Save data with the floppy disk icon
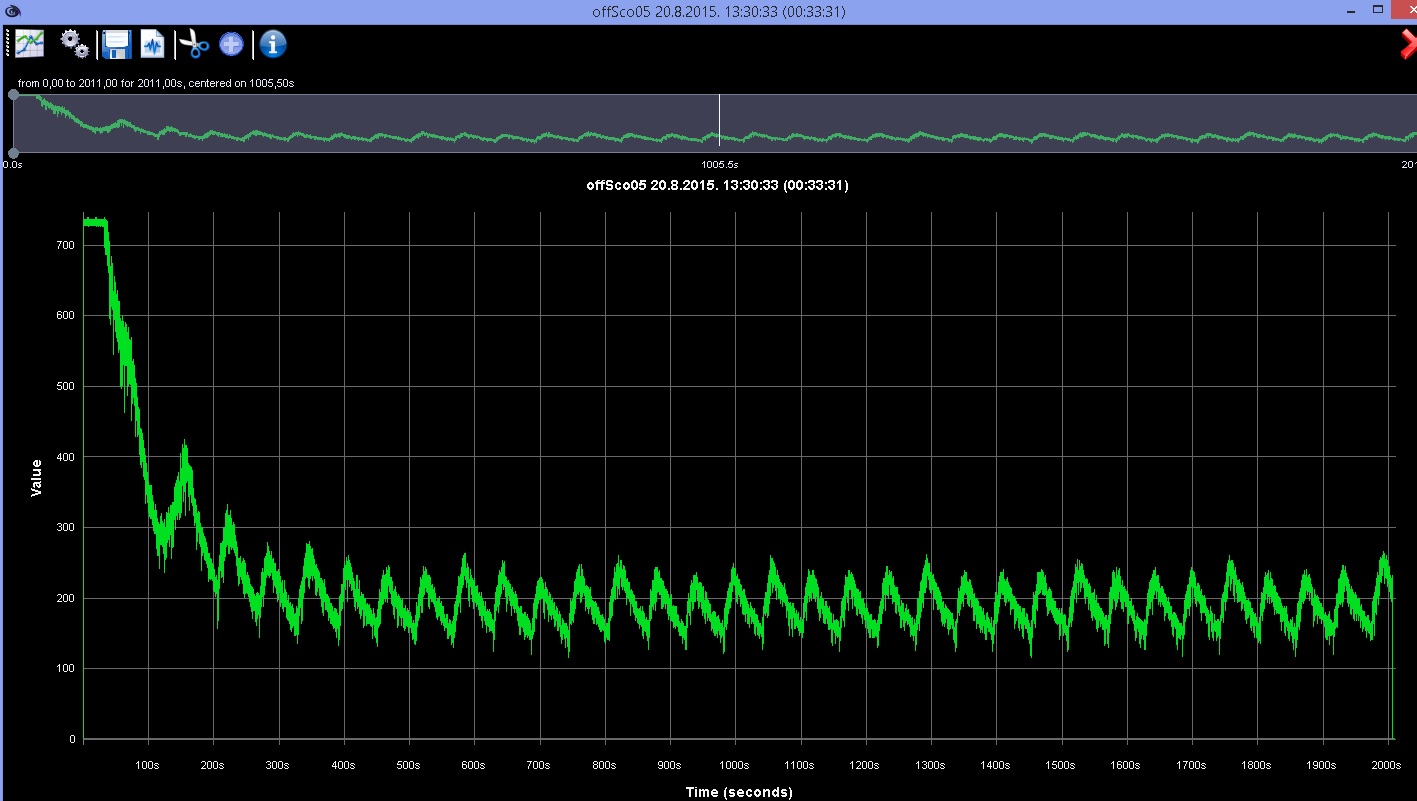 pos(117,44)
